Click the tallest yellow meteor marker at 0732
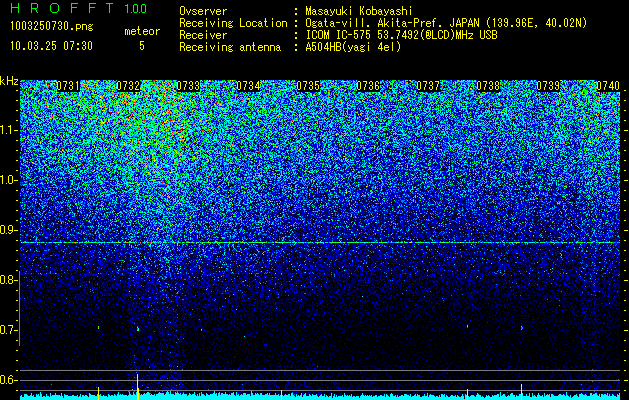629x400 pixels. 138,387
